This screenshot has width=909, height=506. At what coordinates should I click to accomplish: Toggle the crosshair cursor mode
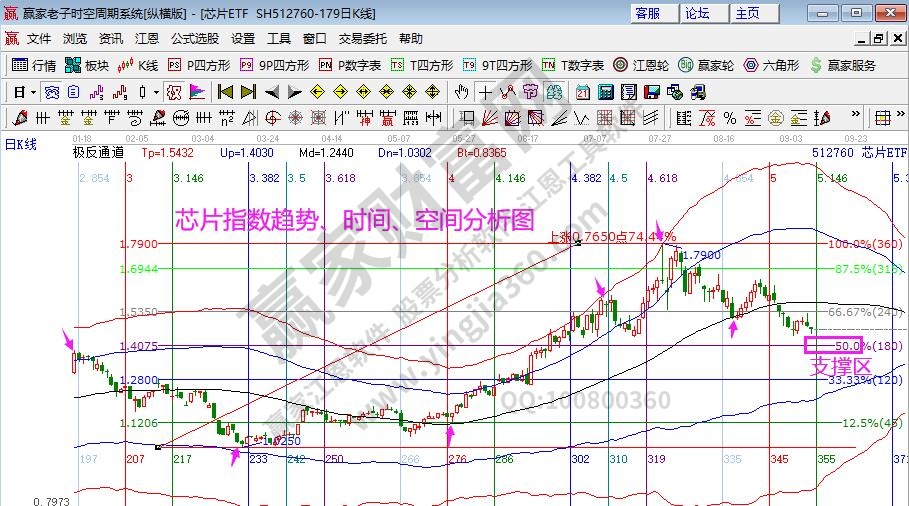(485, 92)
